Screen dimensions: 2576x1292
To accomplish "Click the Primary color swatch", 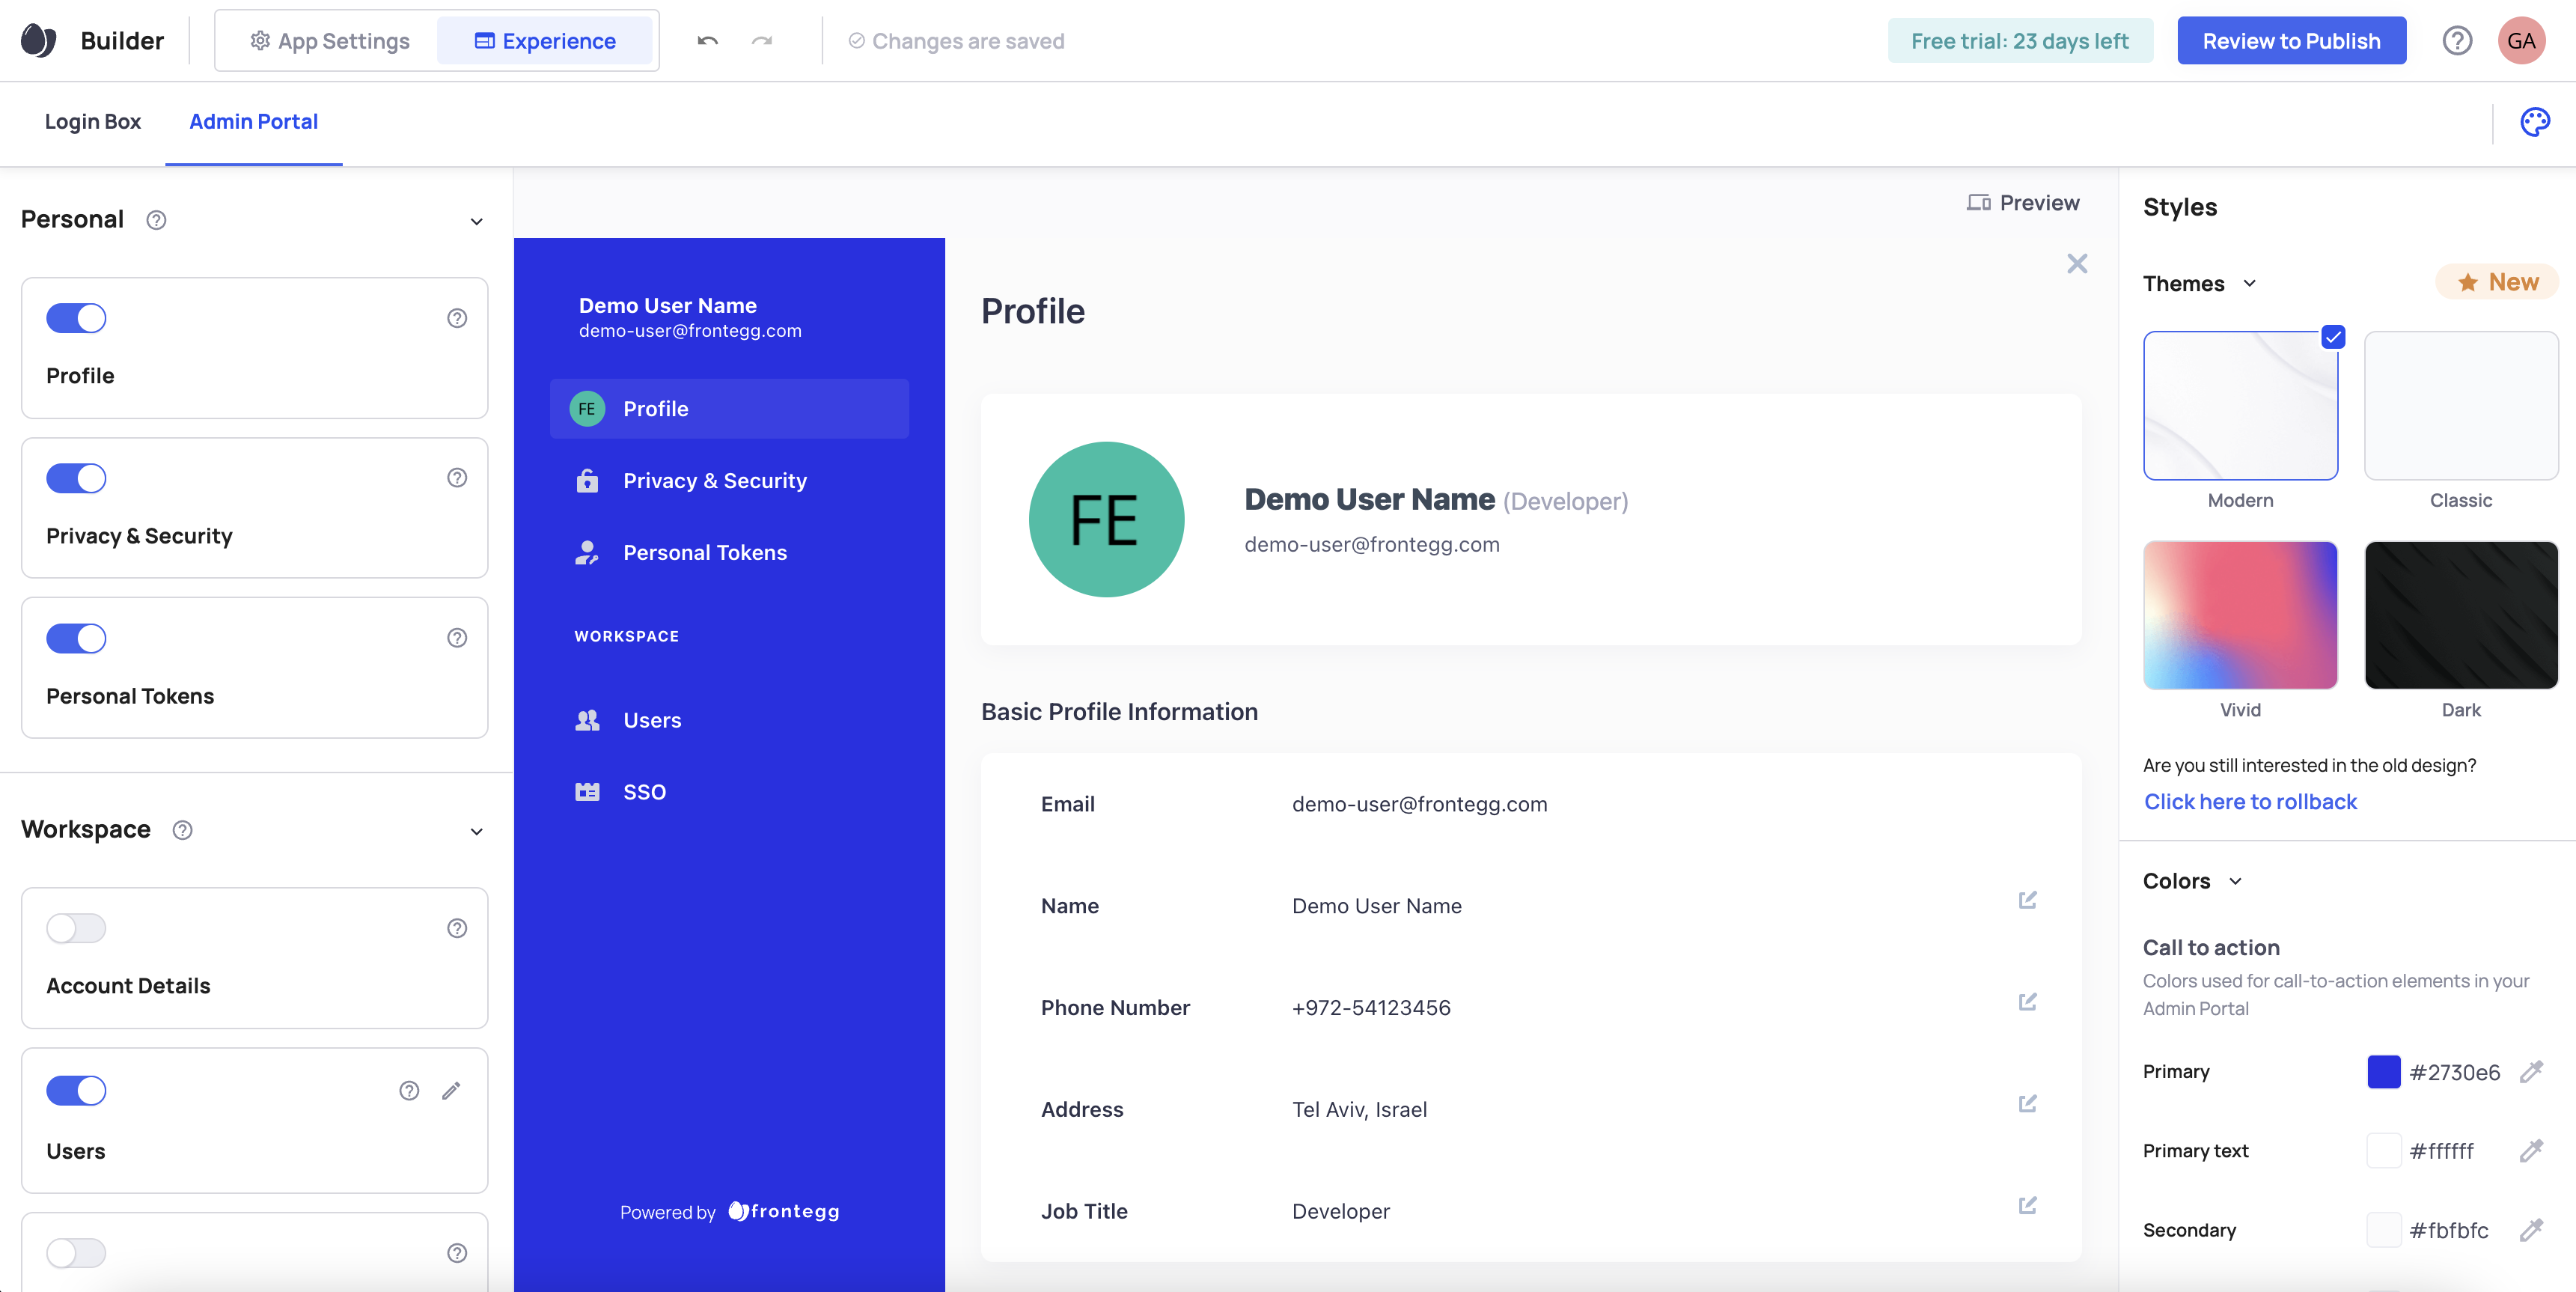I will pyautogui.click(x=2383, y=1072).
